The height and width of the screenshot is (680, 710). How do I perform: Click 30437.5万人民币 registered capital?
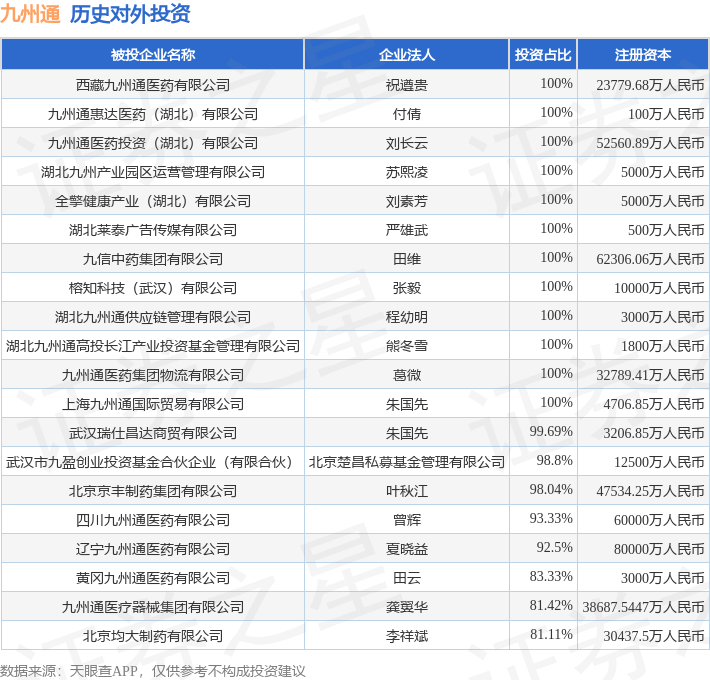click(654, 636)
